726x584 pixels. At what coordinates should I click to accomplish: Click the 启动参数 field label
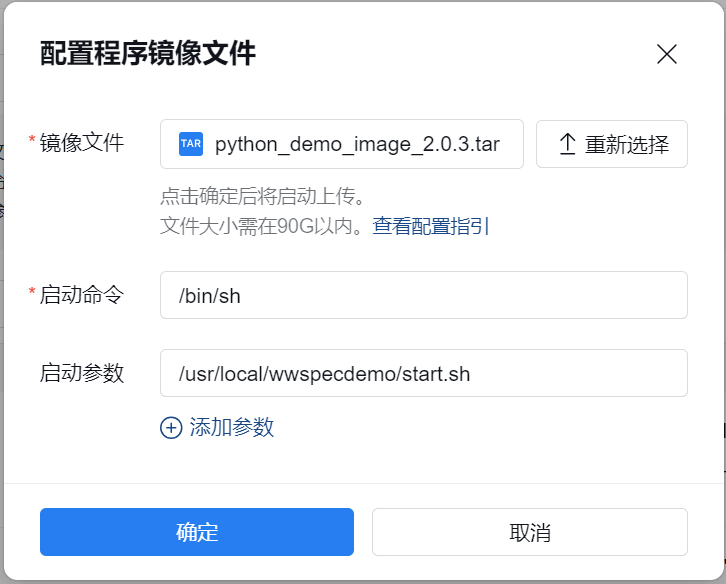(x=82, y=373)
